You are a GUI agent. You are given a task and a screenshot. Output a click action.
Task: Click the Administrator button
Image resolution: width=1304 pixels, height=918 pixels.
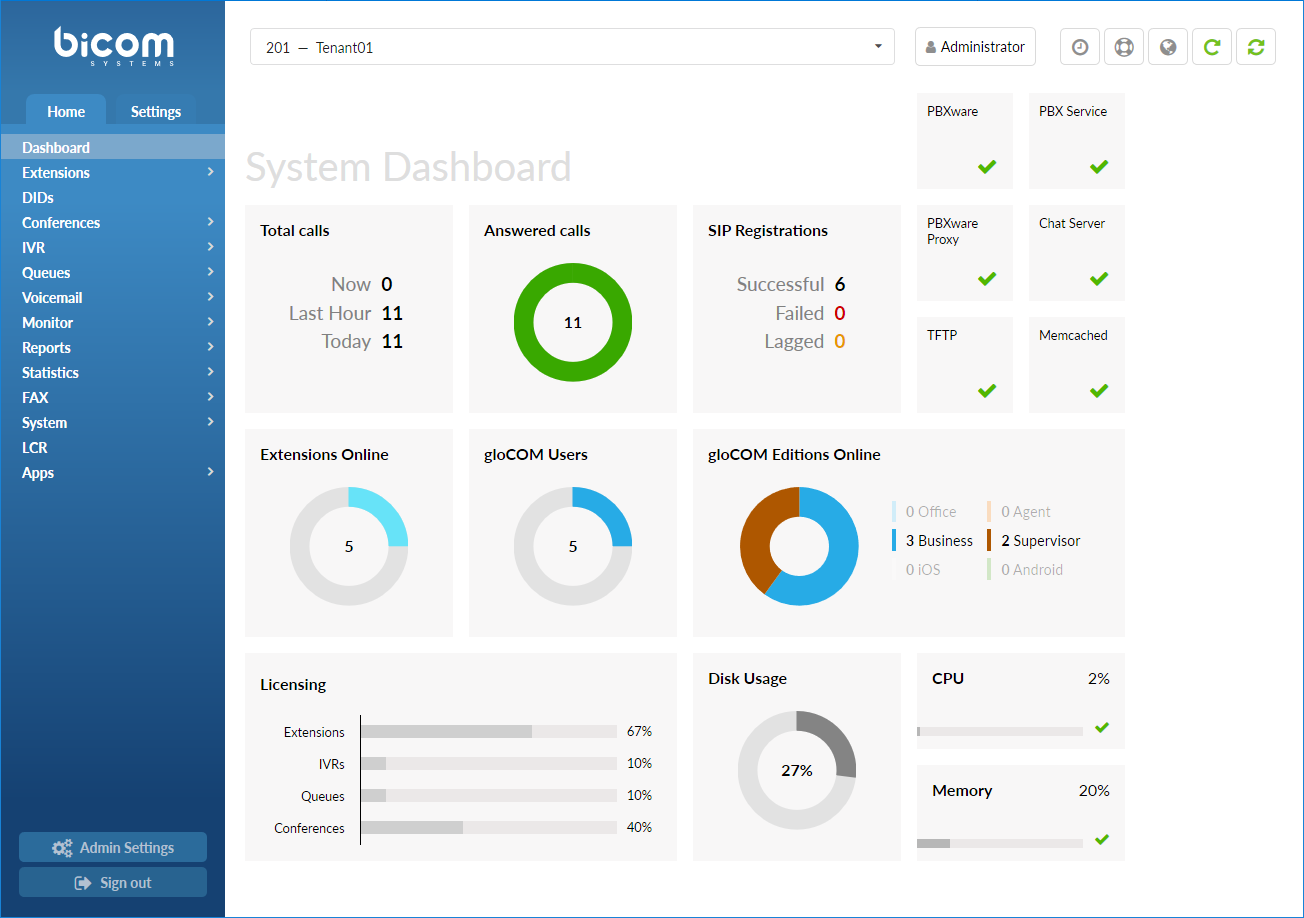point(975,47)
